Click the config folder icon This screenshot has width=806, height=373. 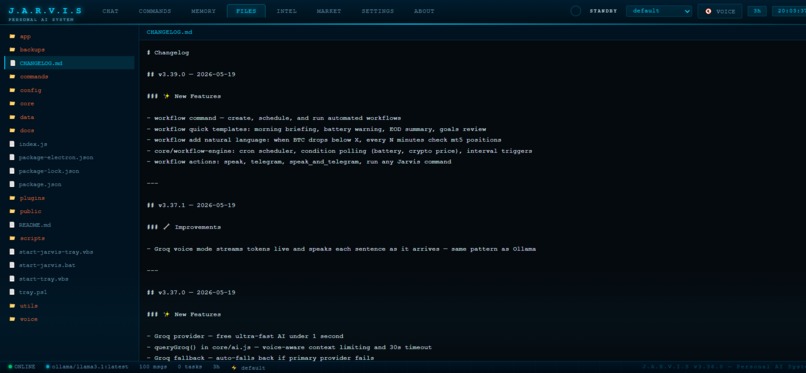[12, 90]
